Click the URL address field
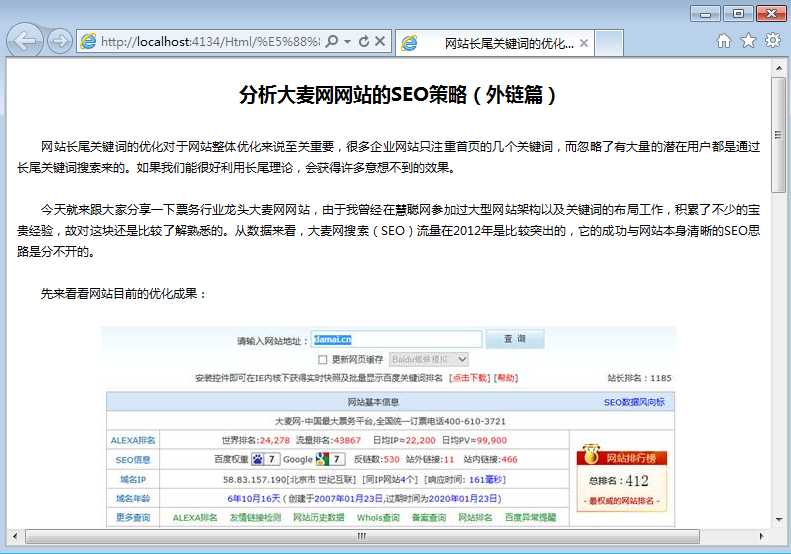The image size is (791, 554). pos(210,41)
